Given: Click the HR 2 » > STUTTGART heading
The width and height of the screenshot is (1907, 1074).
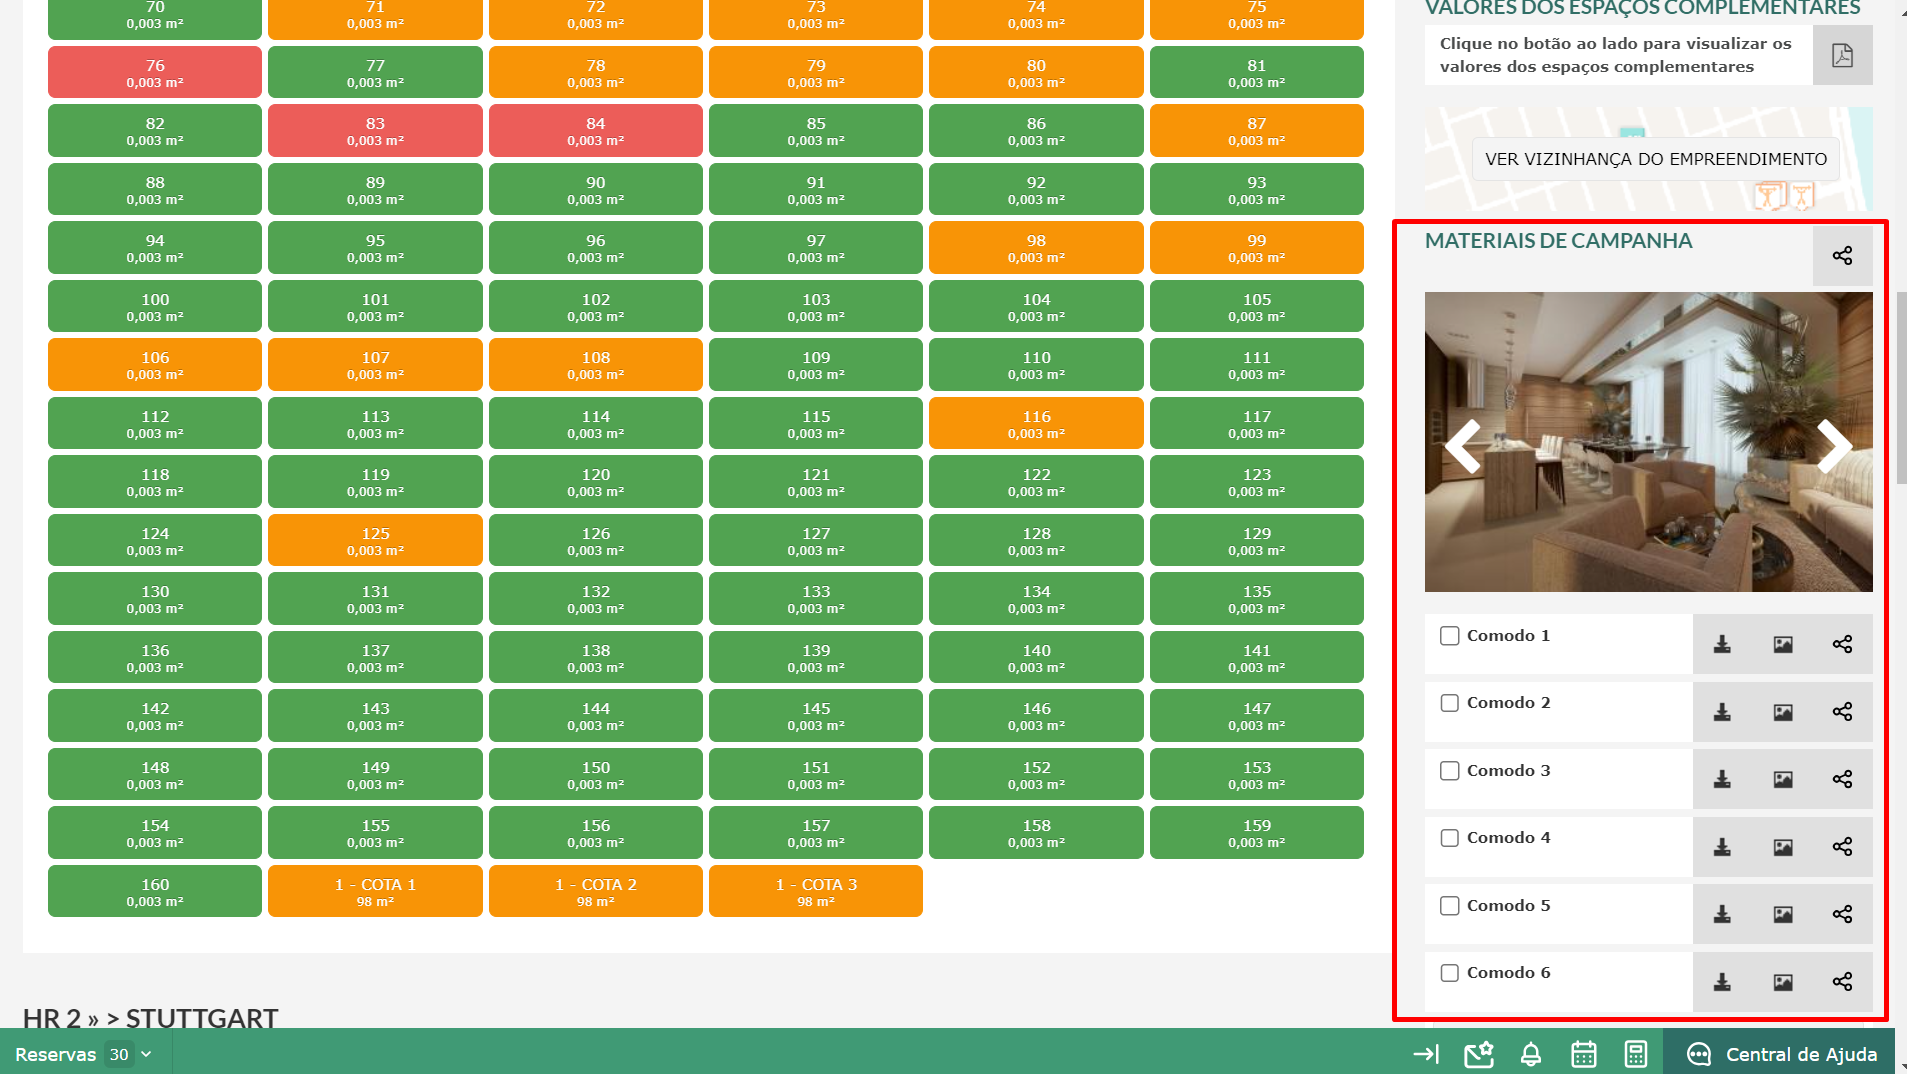Looking at the screenshot, I should click(x=150, y=1018).
